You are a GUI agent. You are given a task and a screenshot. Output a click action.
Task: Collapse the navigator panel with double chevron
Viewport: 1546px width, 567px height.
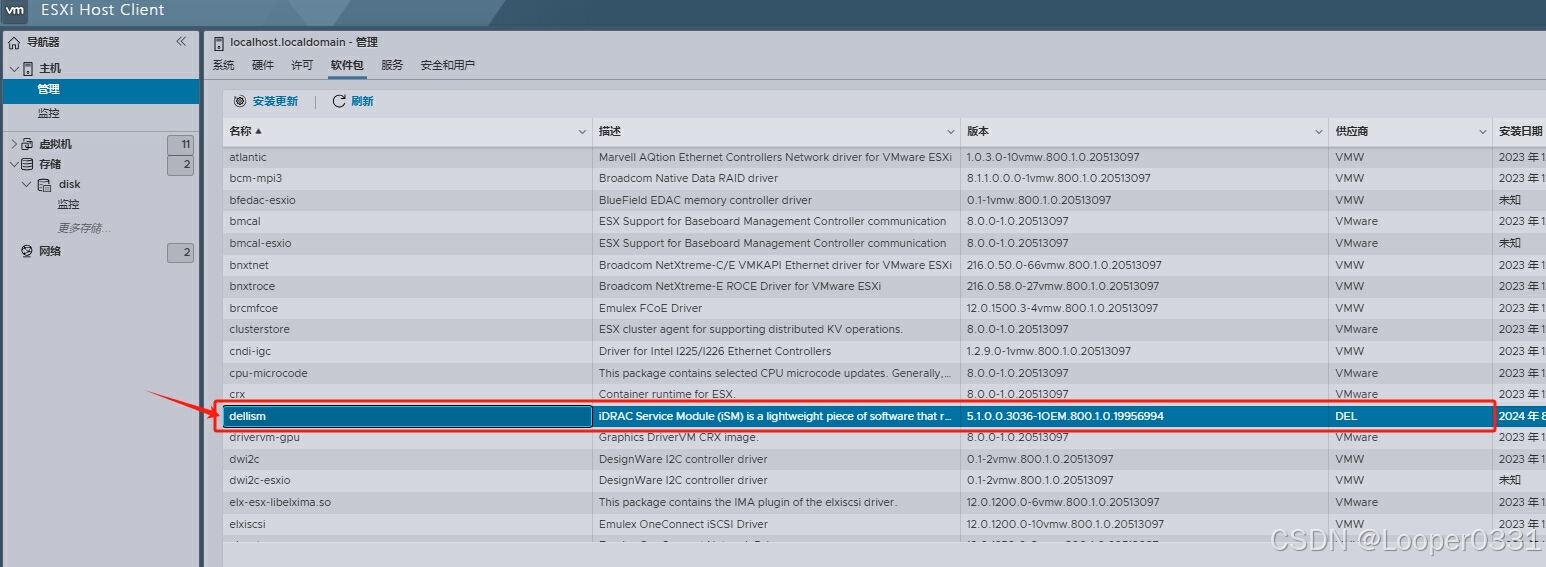click(181, 42)
